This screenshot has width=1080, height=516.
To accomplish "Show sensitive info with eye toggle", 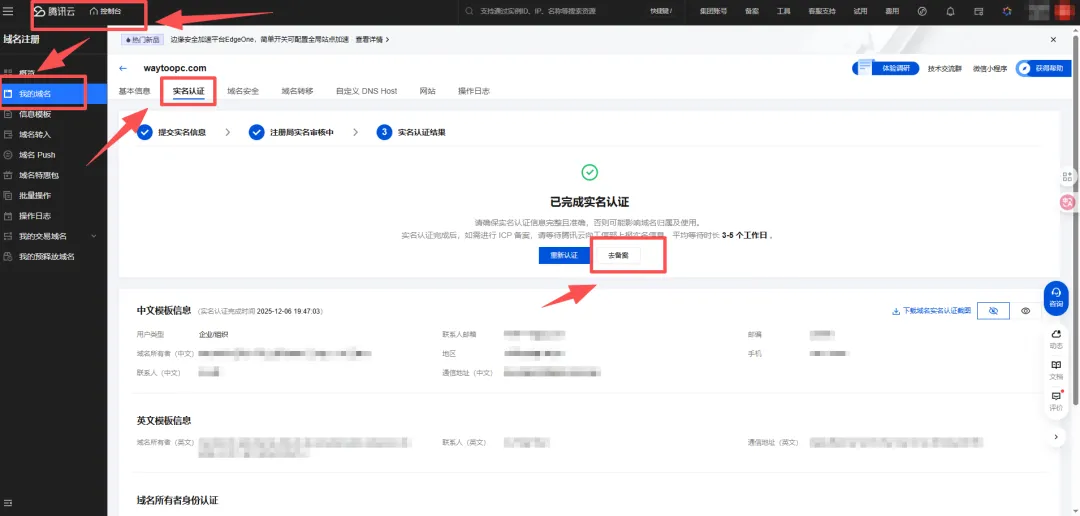I will click(x=1026, y=311).
